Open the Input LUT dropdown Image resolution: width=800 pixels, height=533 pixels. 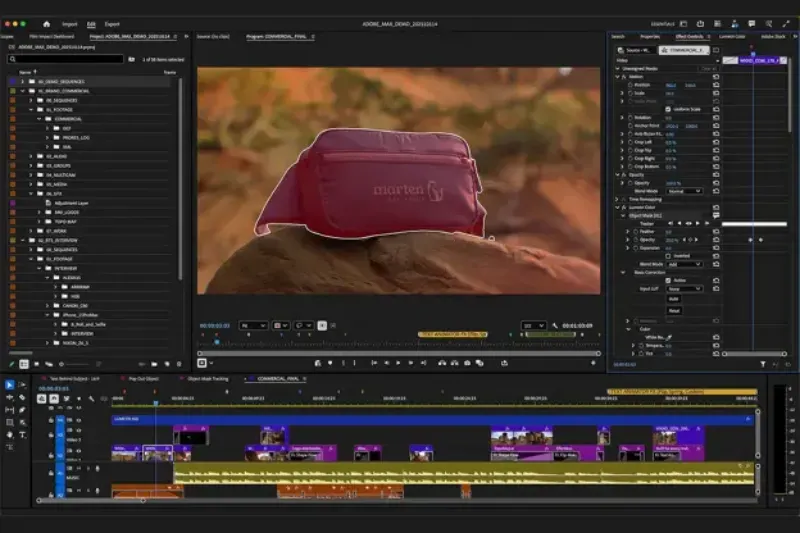coord(684,289)
